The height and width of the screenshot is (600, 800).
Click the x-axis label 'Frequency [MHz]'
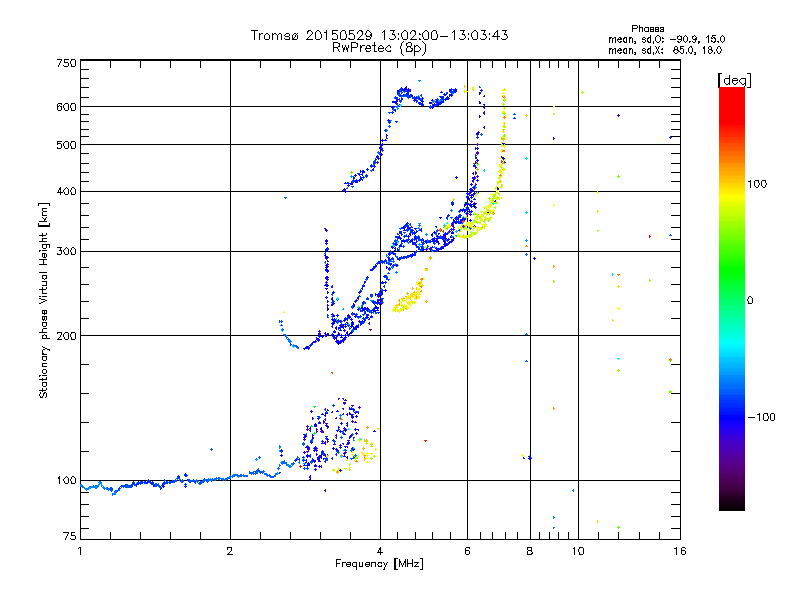pyautogui.click(x=379, y=564)
